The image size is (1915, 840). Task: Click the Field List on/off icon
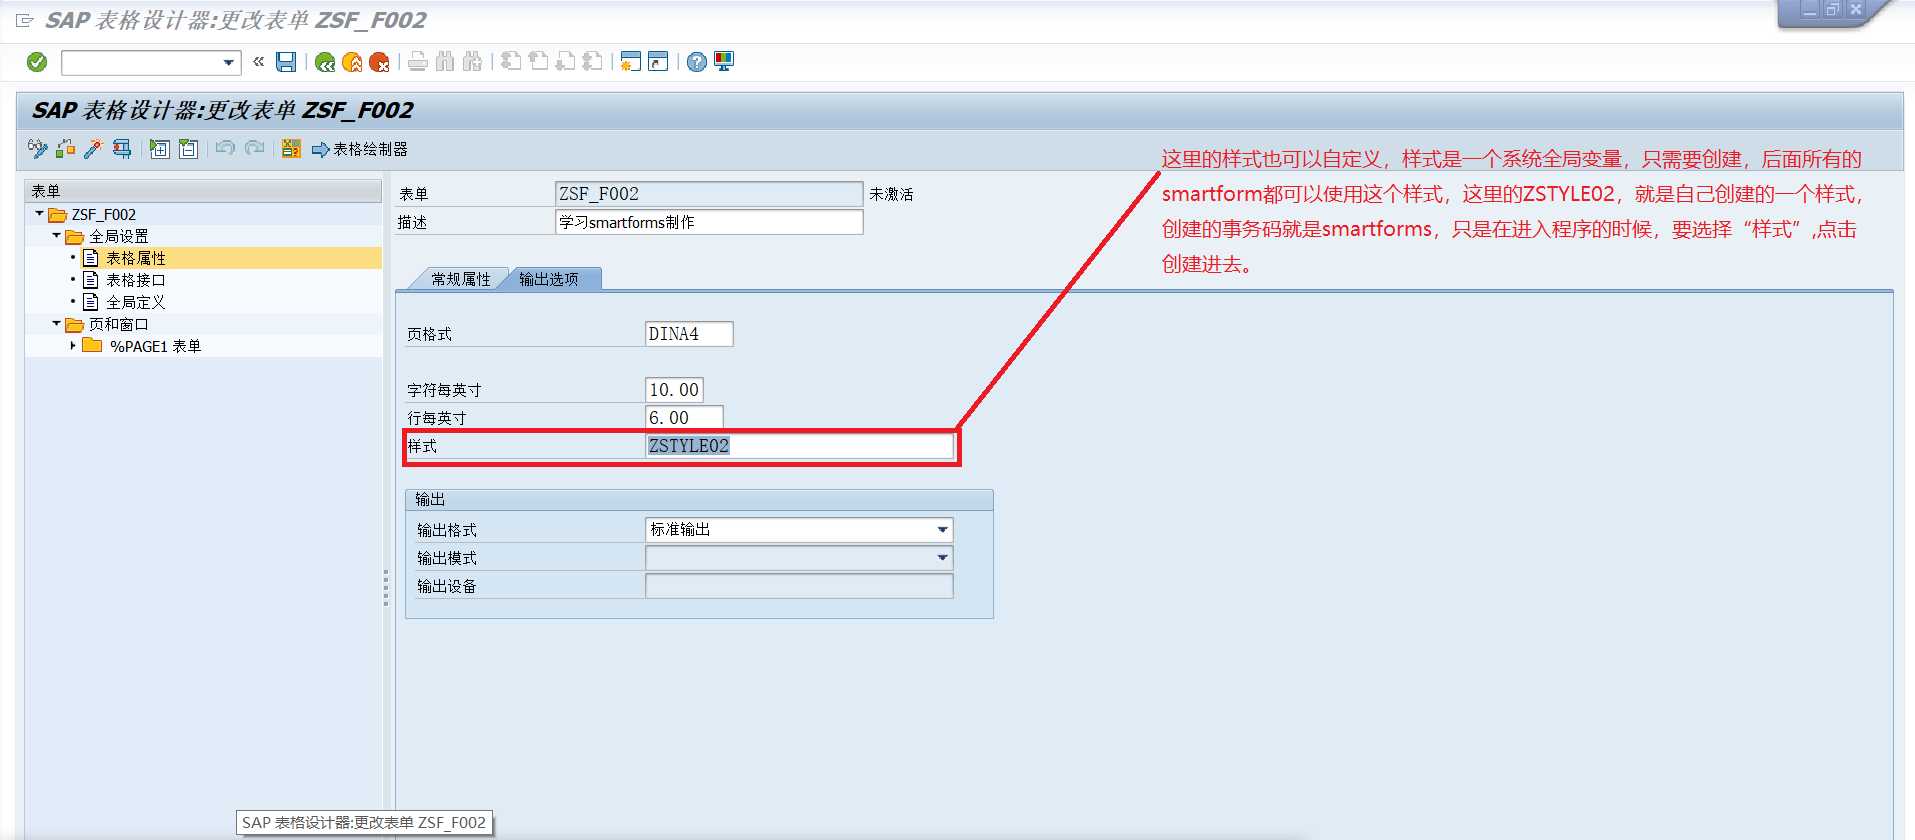pyautogui.click(x=291, y=149)
